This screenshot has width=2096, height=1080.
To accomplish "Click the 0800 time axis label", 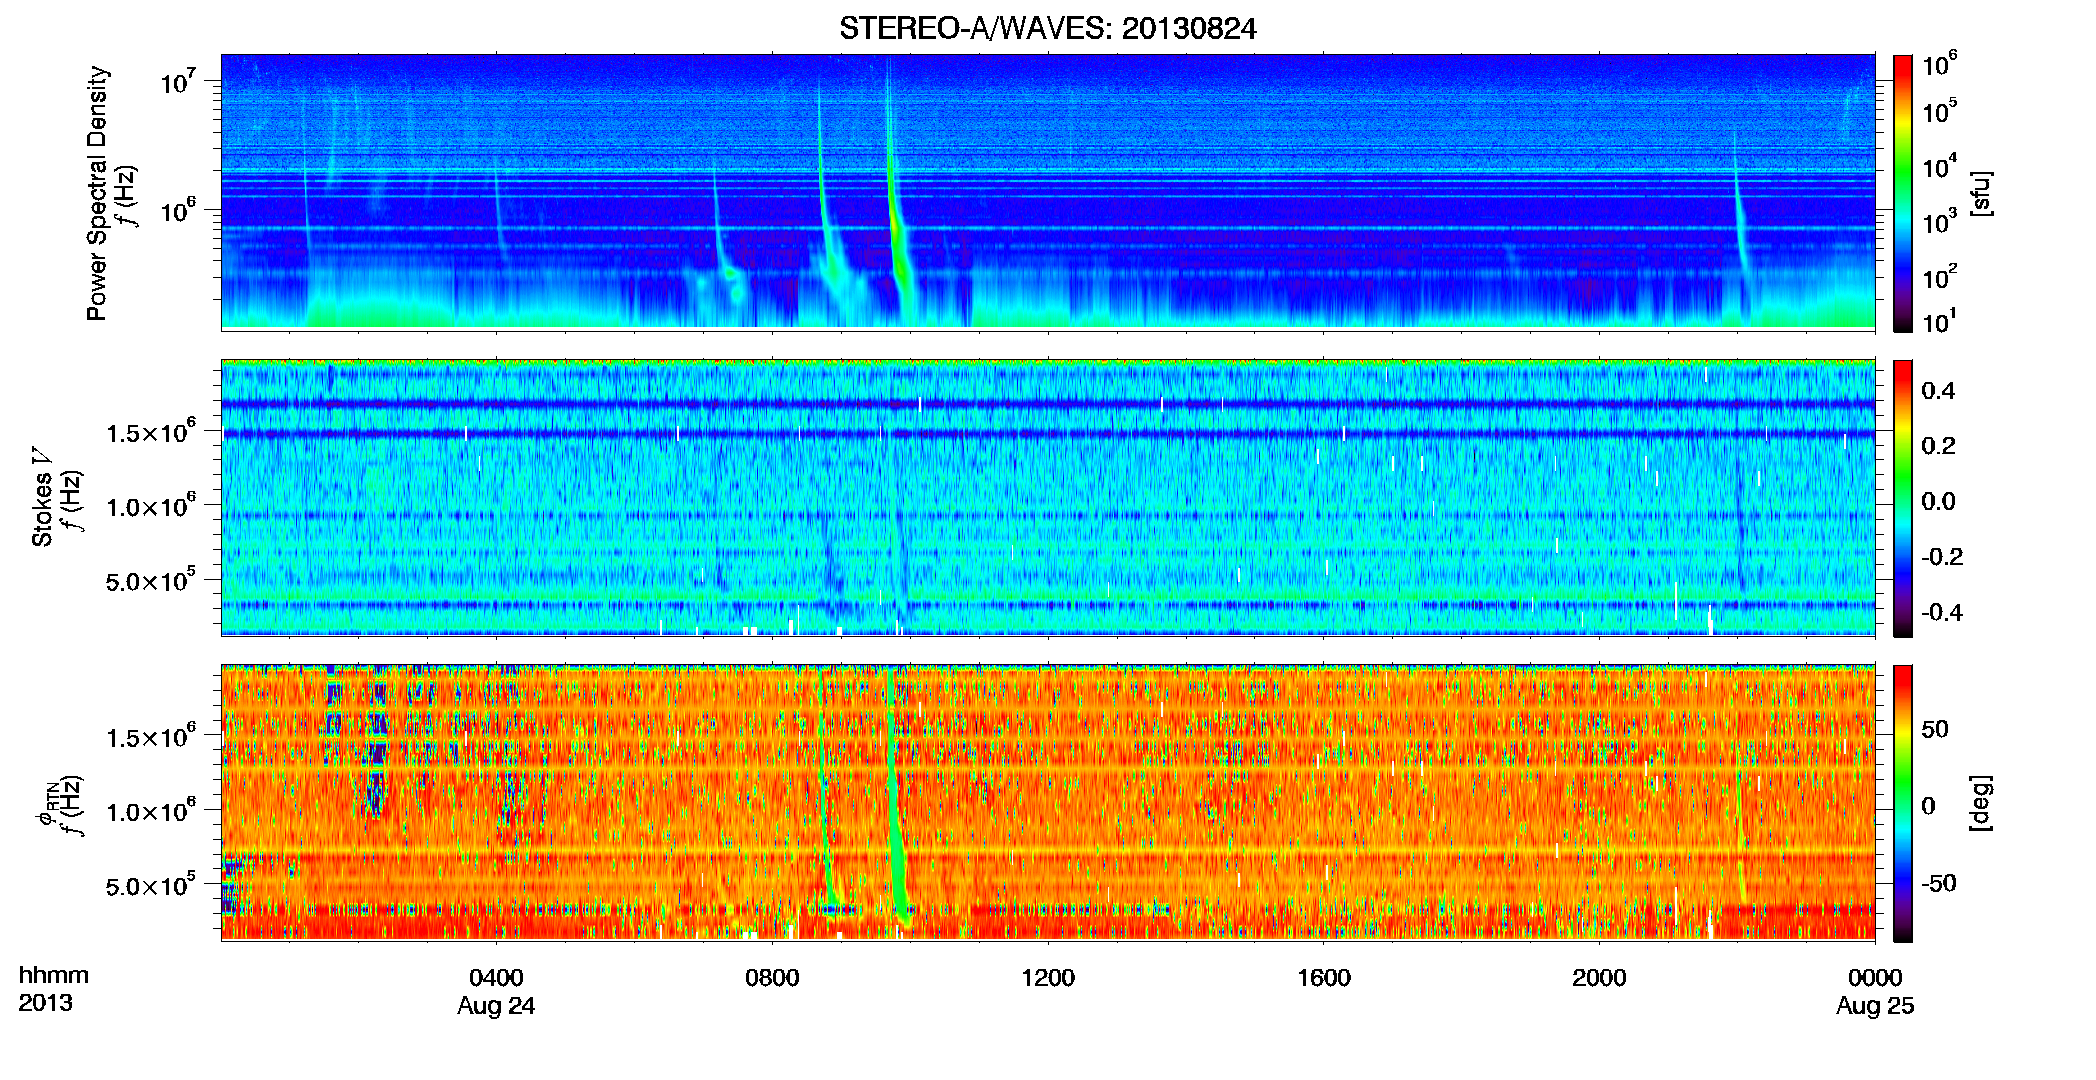I will 772,977.
